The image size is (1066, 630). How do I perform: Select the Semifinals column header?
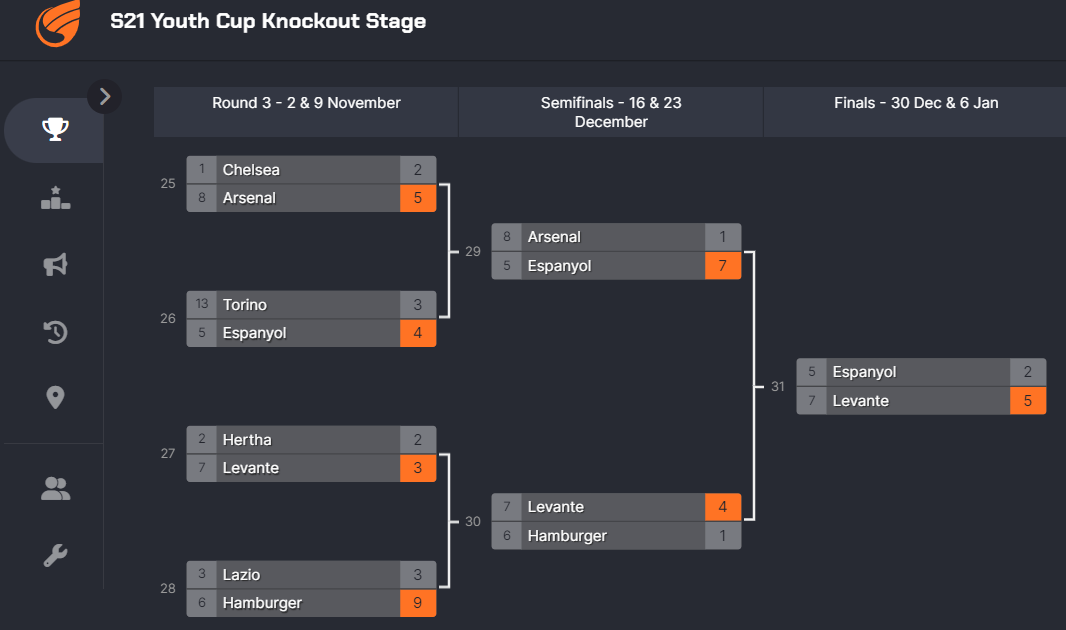pyautogui.click(x=611, y=112)
